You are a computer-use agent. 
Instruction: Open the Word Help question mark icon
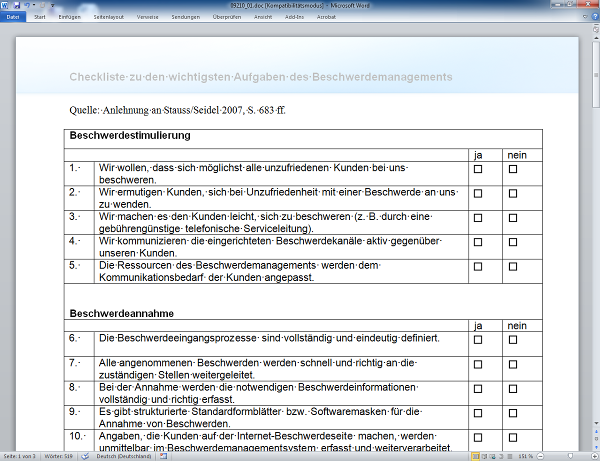[x=593, y=17]
